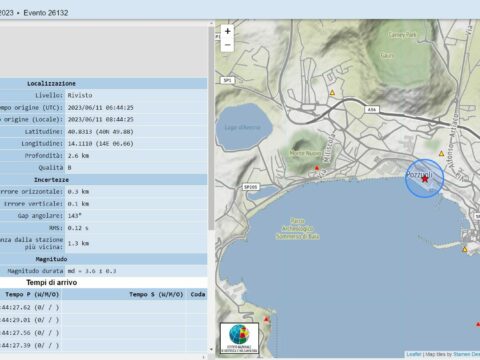This screenshot has width=480, height=360.
Task: Select the red triangle station near Monte Nuovo
Action: tap(317, 168)
